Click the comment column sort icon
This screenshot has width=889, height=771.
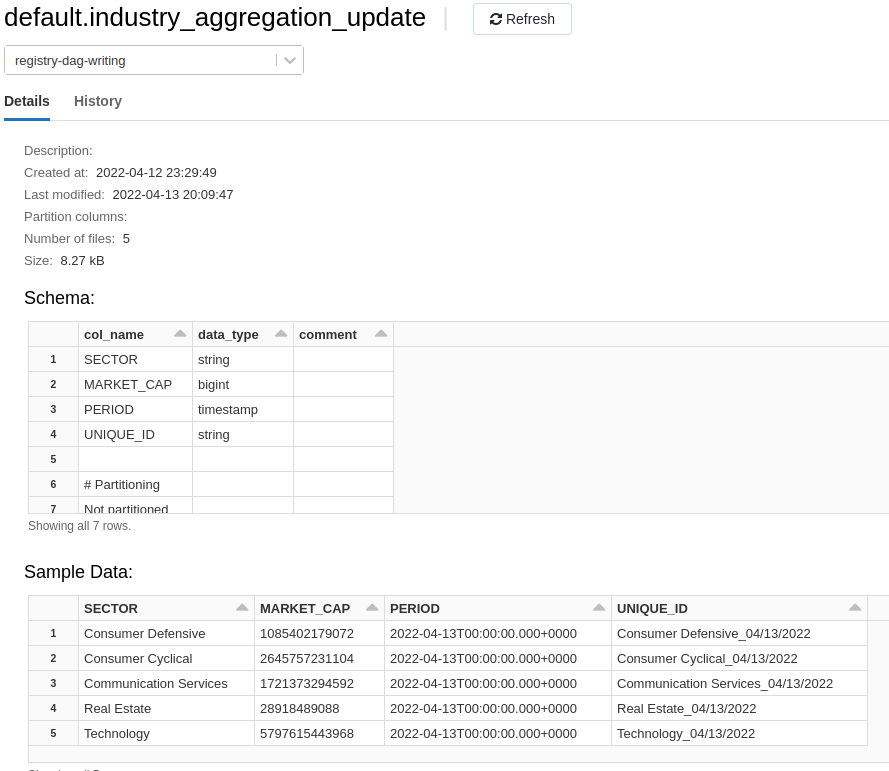tap(381, 332)
